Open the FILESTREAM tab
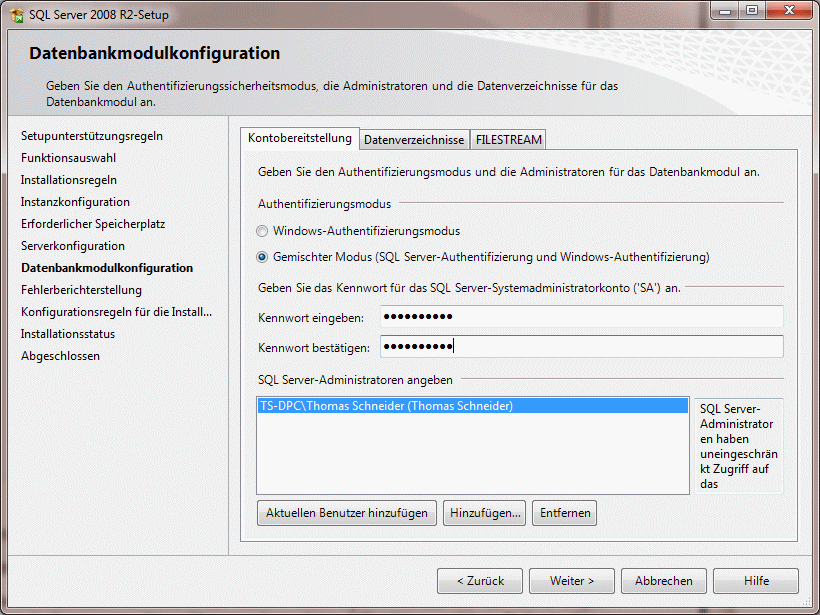The width and height of the screenshot is (820, 615). click(508, 140)
